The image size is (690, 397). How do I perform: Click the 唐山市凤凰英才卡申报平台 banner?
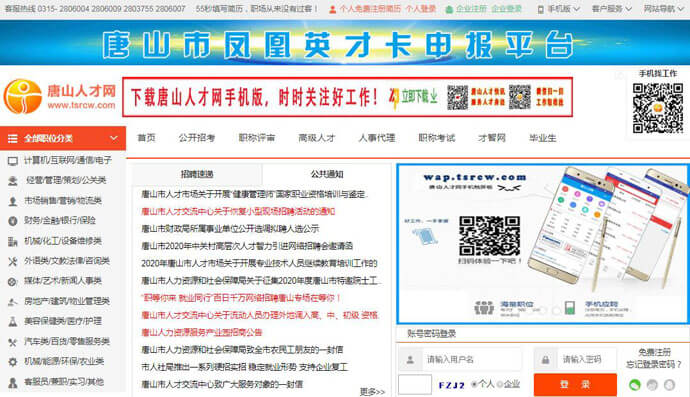click(x=345, y=43)
